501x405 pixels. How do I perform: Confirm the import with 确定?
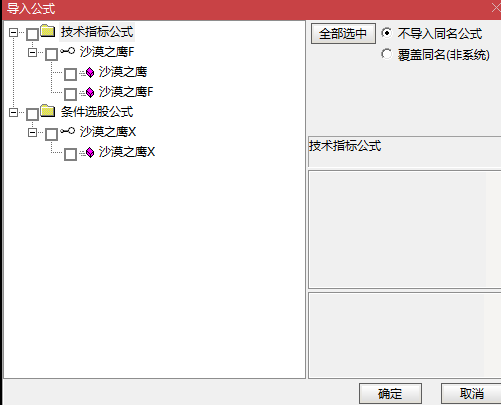(390, 393)
